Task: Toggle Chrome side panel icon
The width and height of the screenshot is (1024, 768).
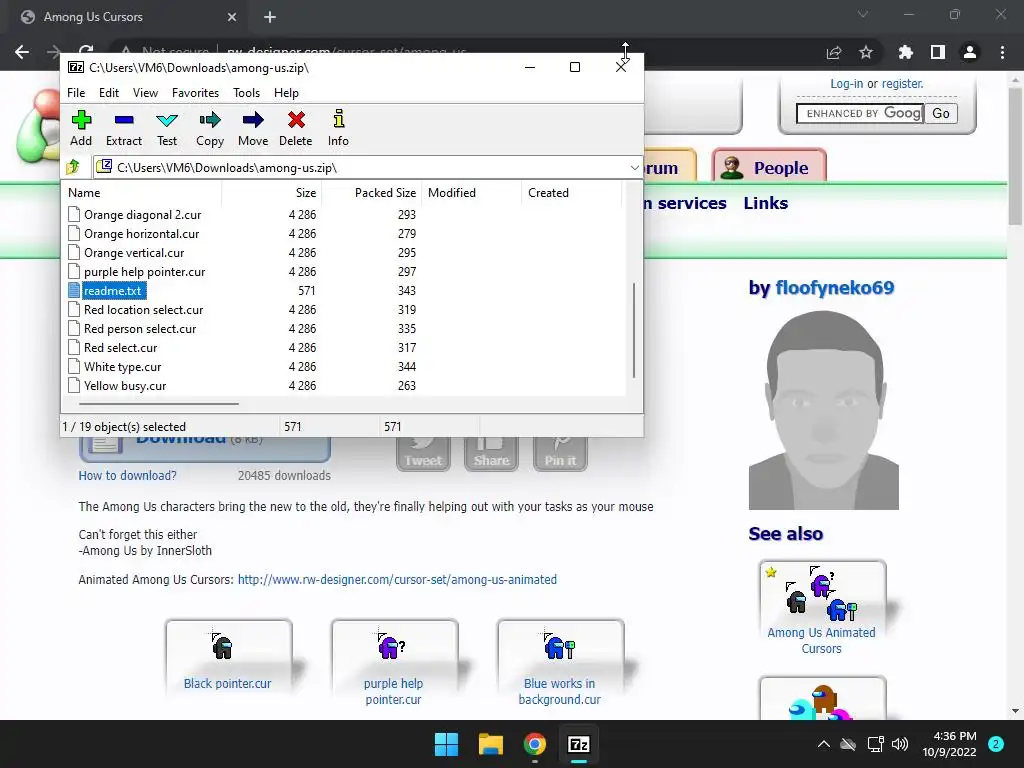Action: point(938,52)
